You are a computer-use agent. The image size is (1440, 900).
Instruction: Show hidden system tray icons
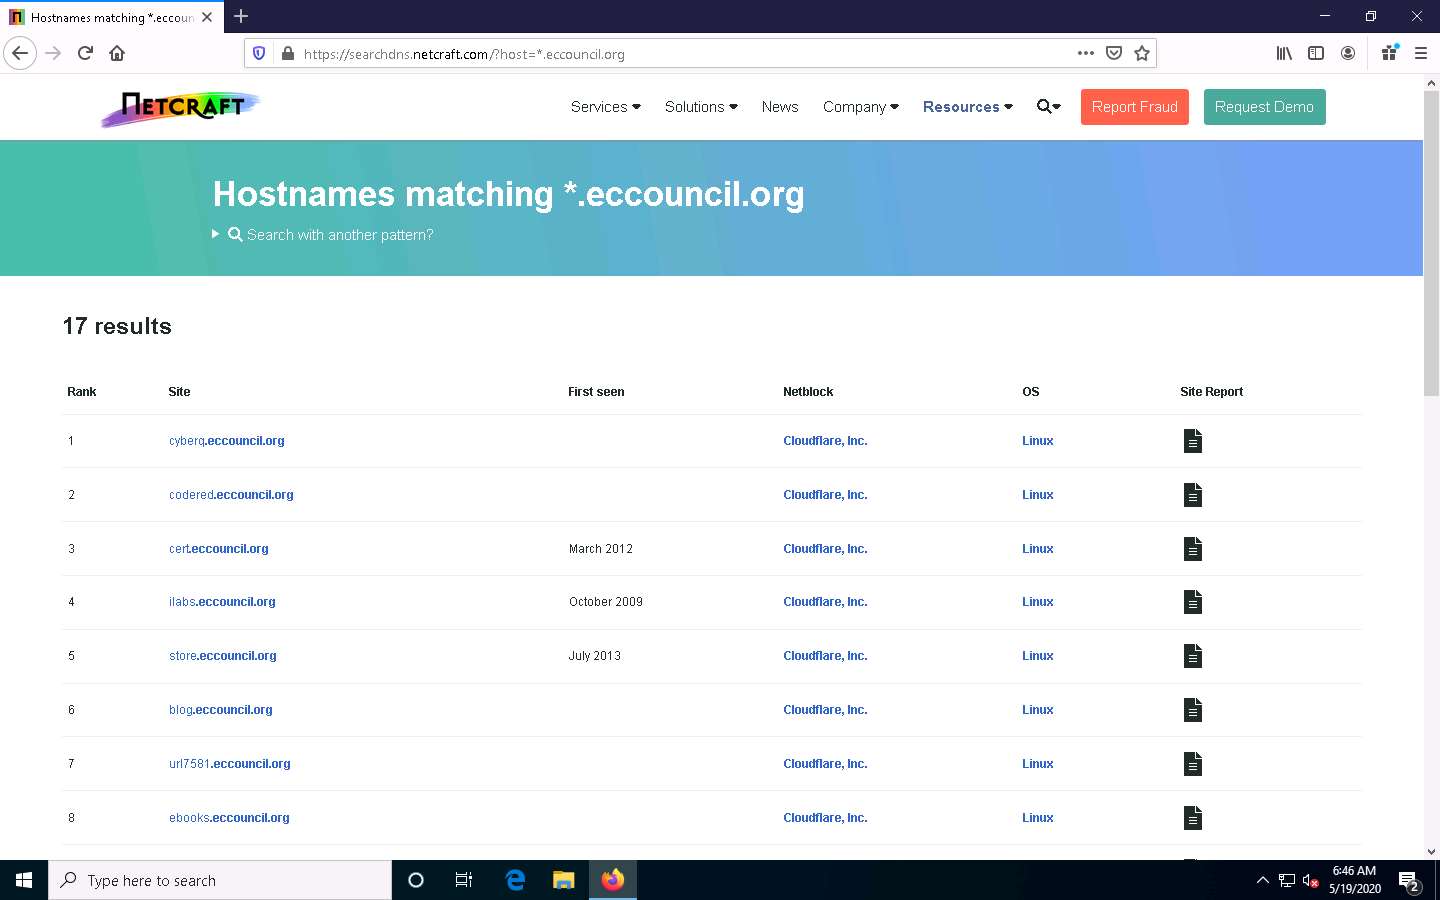(1262, 880)
